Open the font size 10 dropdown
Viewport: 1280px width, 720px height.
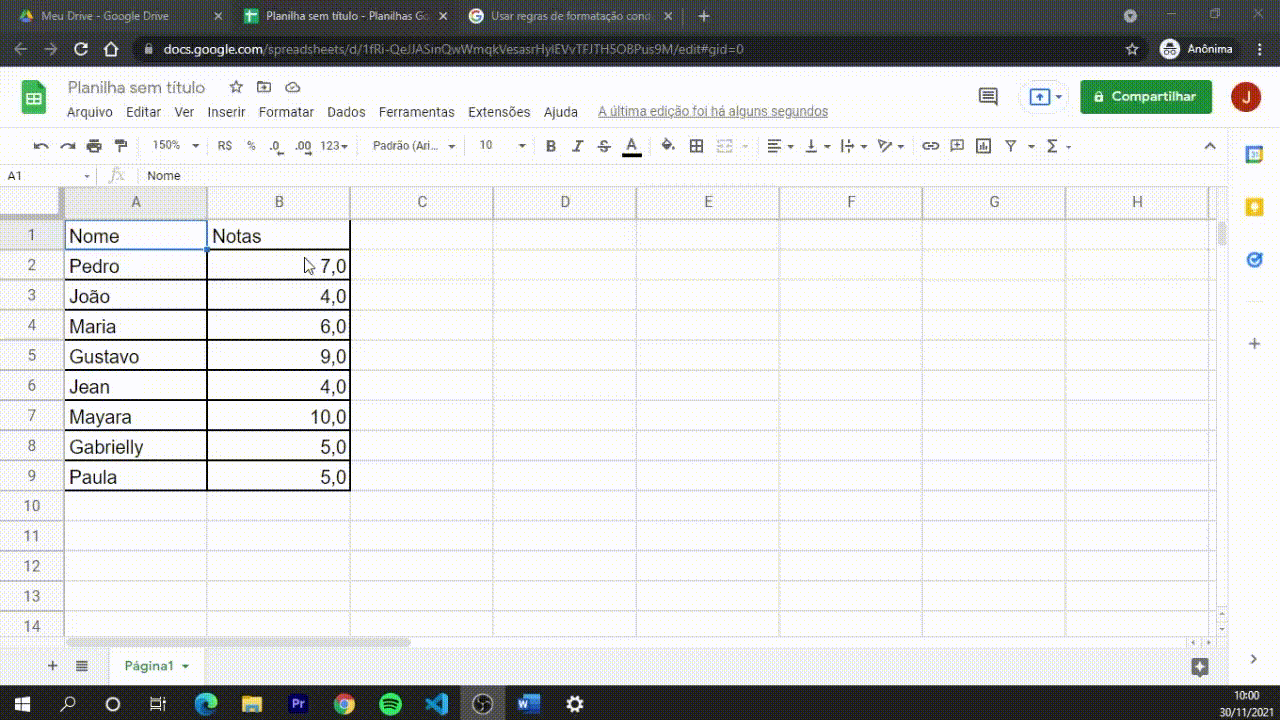coord(502,146)
